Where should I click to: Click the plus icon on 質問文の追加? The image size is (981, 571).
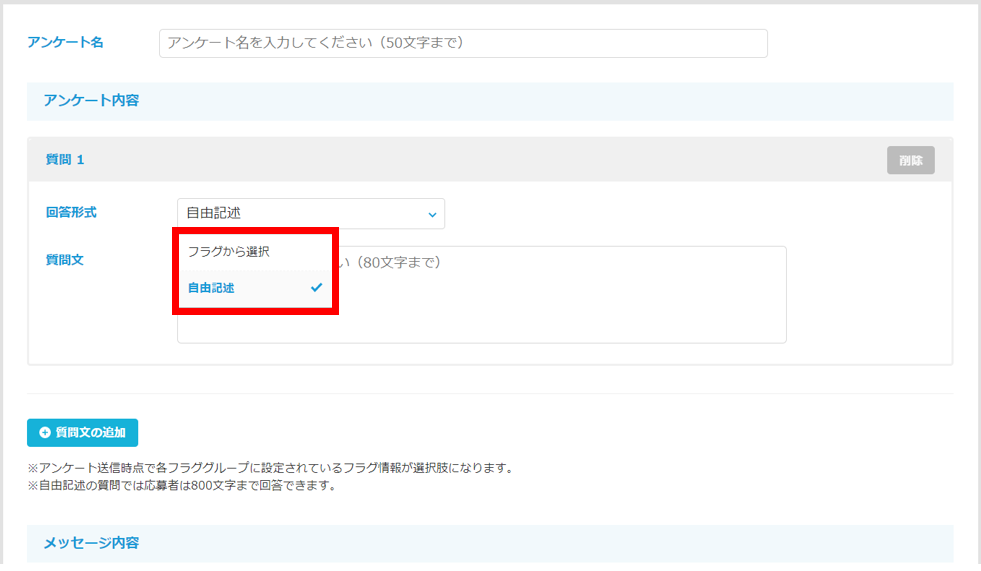pos(44,433)
